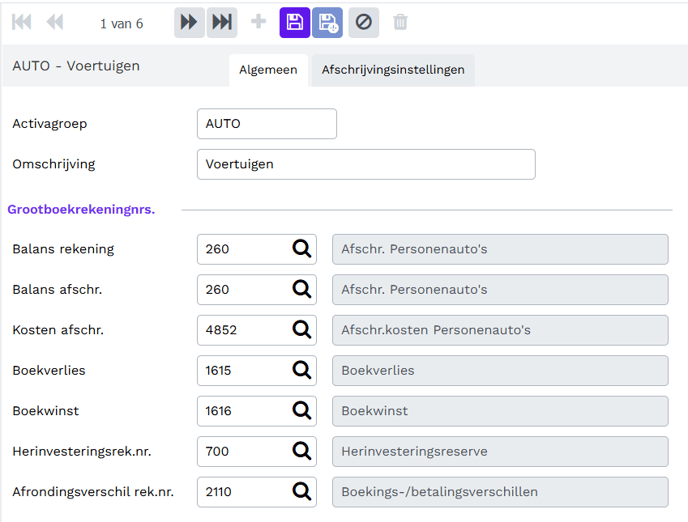Go to the first record

point(21,22)
